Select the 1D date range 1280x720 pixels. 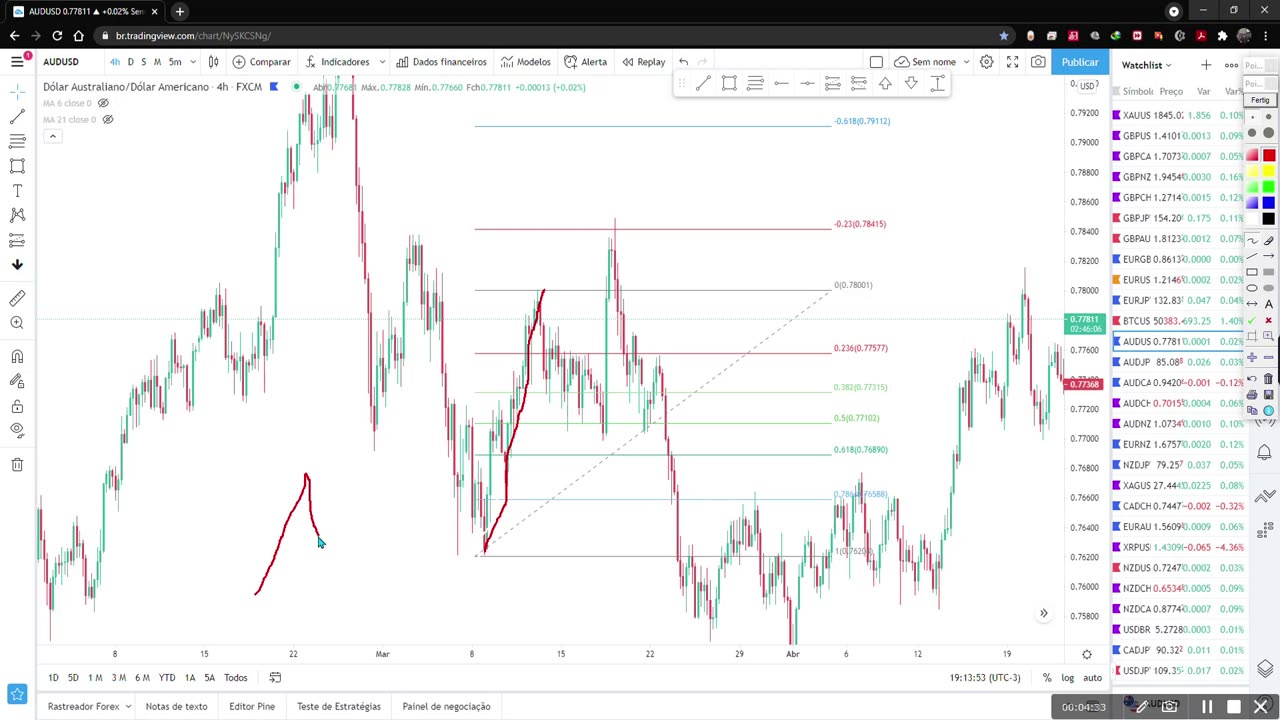click(x=53, y=678)
